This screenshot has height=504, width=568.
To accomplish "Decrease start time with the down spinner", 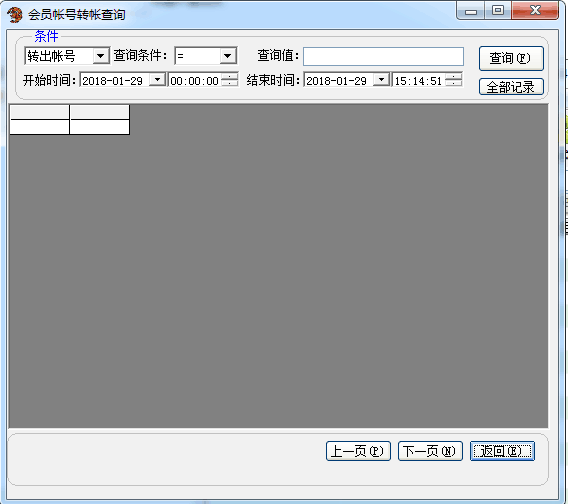I will pyautogui.click(x=230, y=83).
